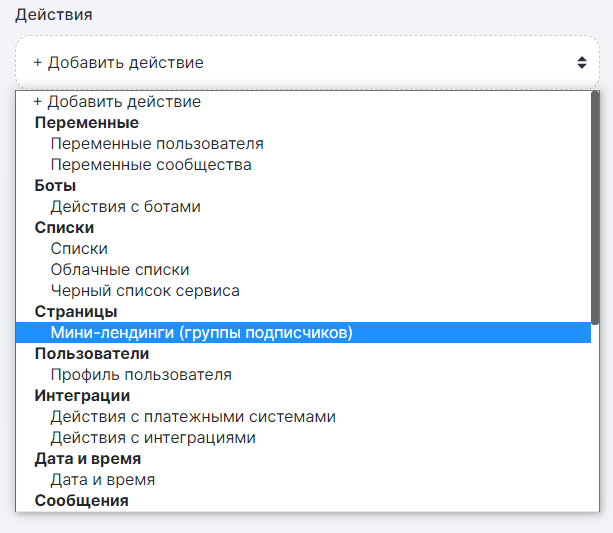Click the scrollbar track below the thumb

click(595, 420)
